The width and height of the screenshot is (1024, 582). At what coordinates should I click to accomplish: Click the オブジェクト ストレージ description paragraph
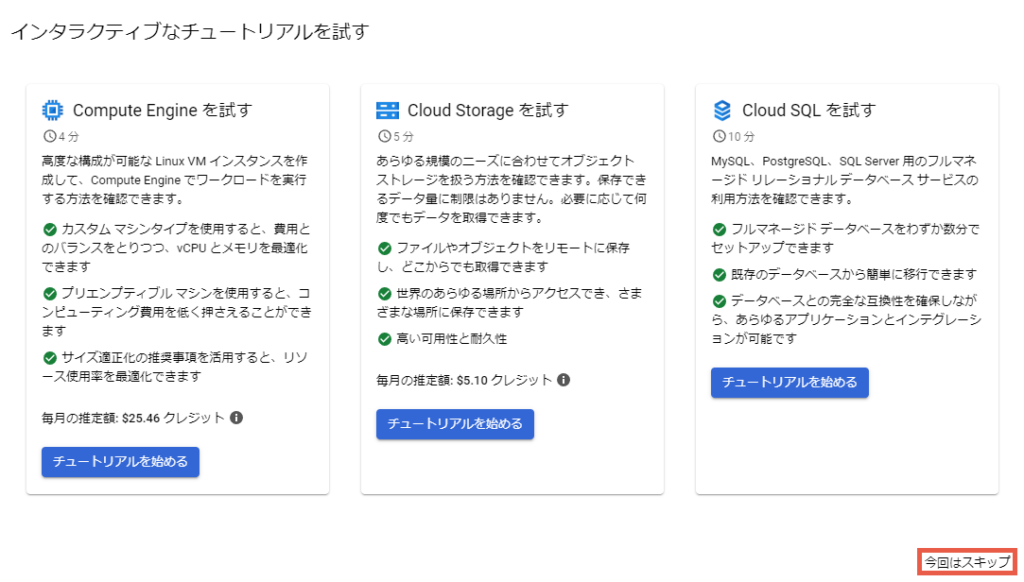(511, 189)
